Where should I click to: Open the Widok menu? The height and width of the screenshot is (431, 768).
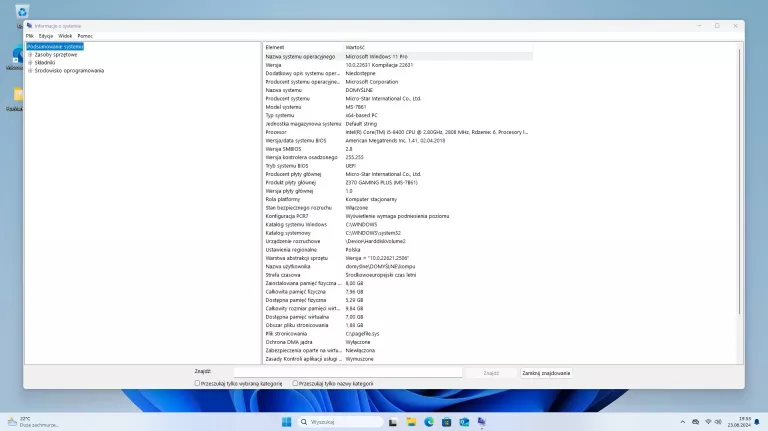[65, 36]
